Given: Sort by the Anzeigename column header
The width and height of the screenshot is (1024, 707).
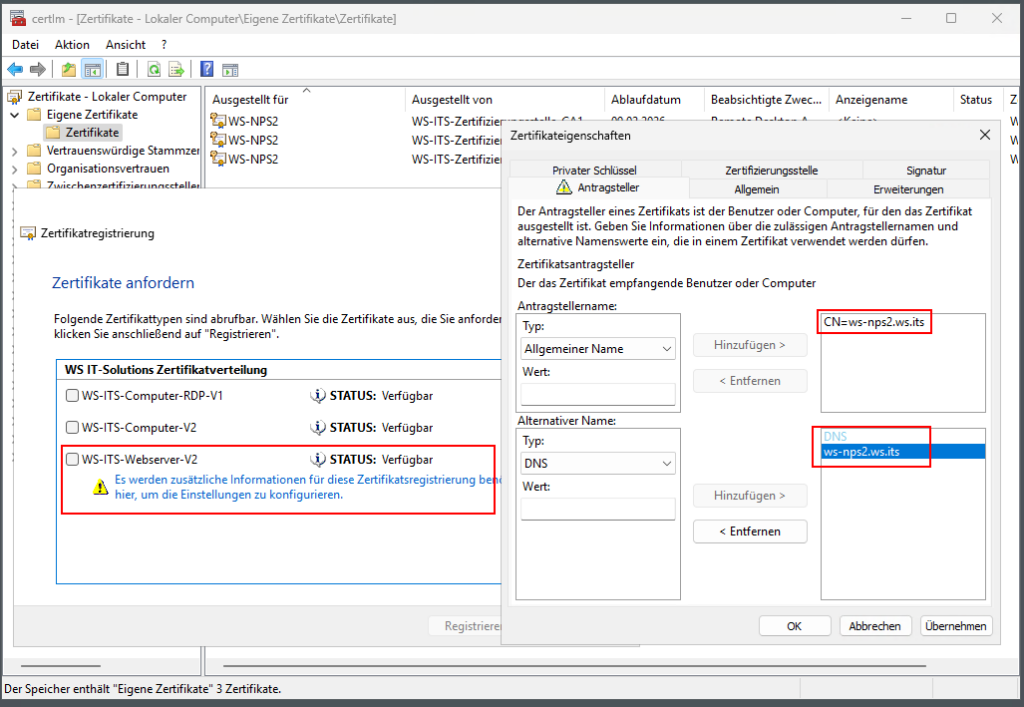Looking at the screenshot, I should pos(891,100).
